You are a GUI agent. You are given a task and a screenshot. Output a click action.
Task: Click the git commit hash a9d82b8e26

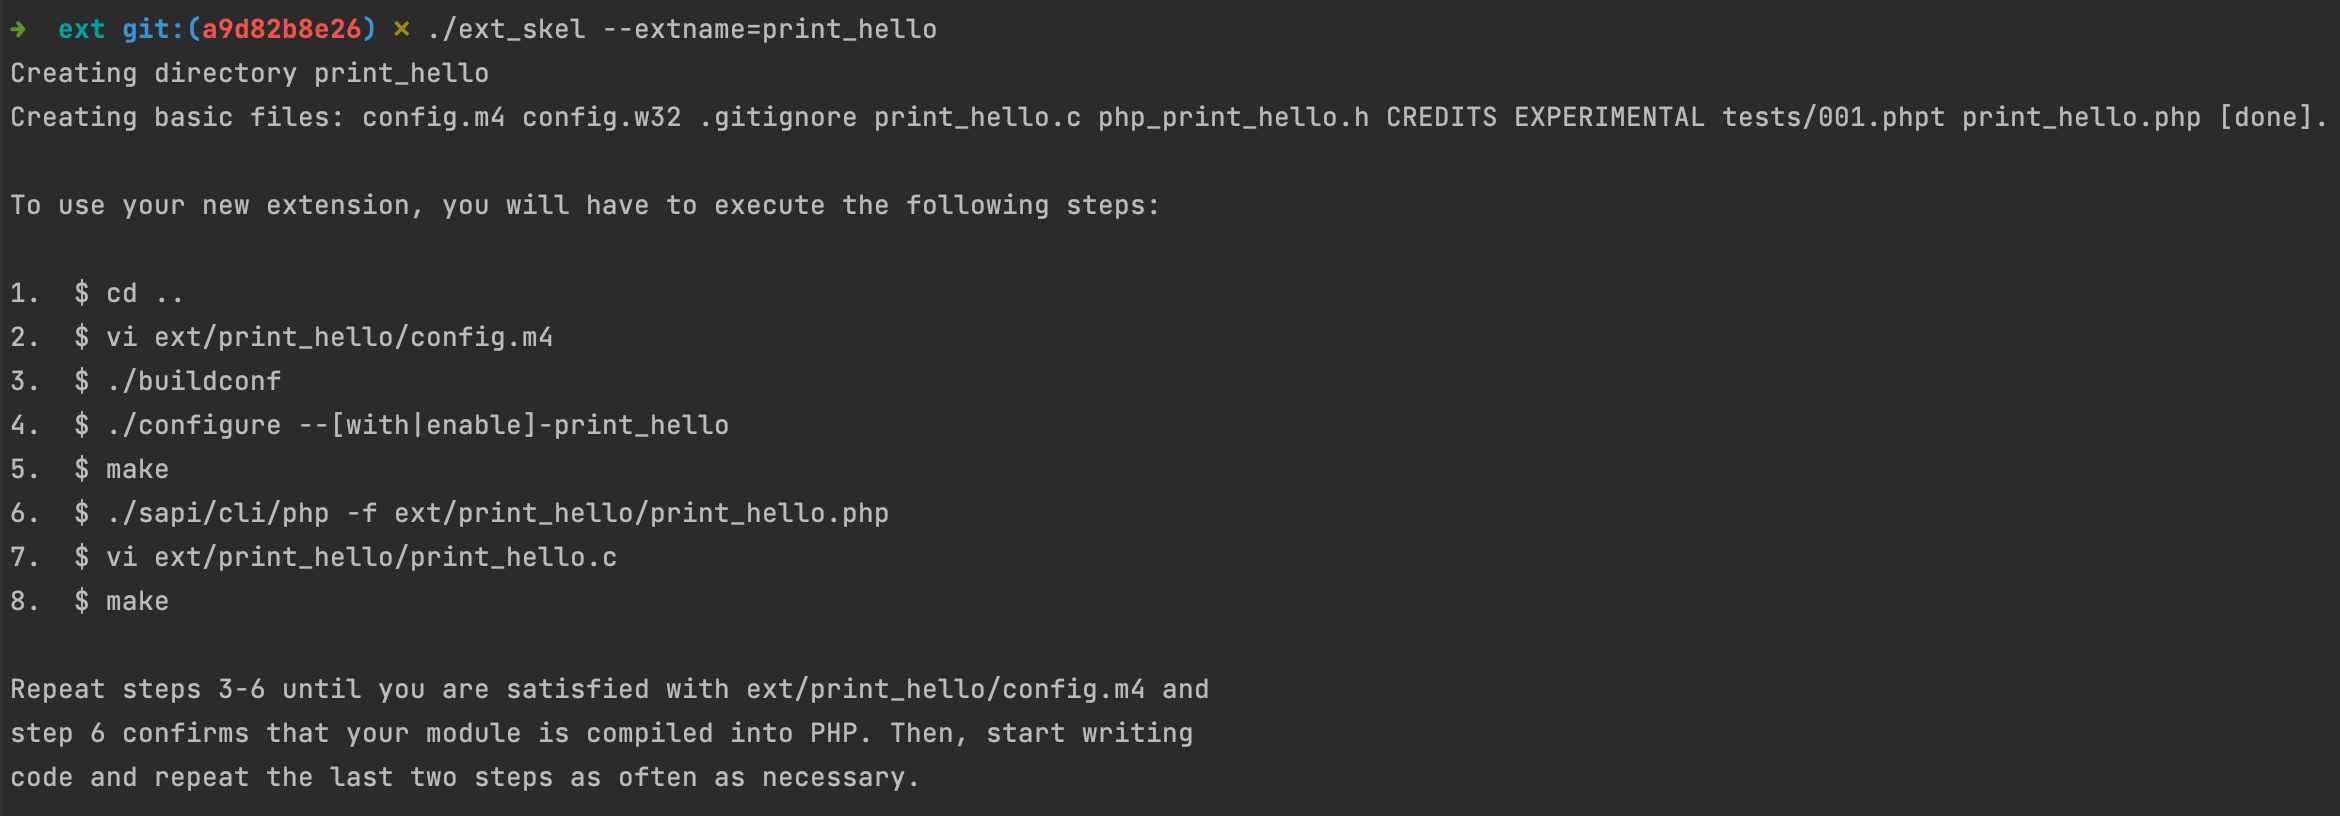(281, 29)
